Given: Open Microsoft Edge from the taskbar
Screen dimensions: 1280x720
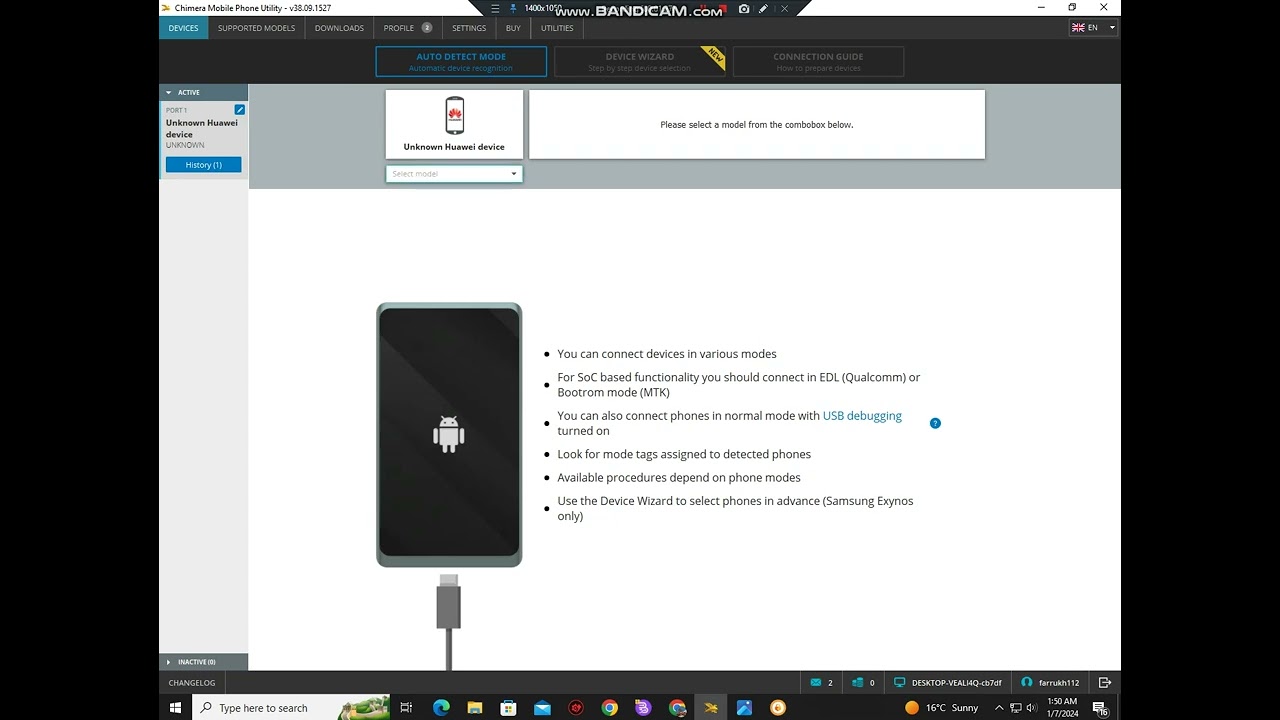Looking at the screenshot, I should tap(441, 707).
